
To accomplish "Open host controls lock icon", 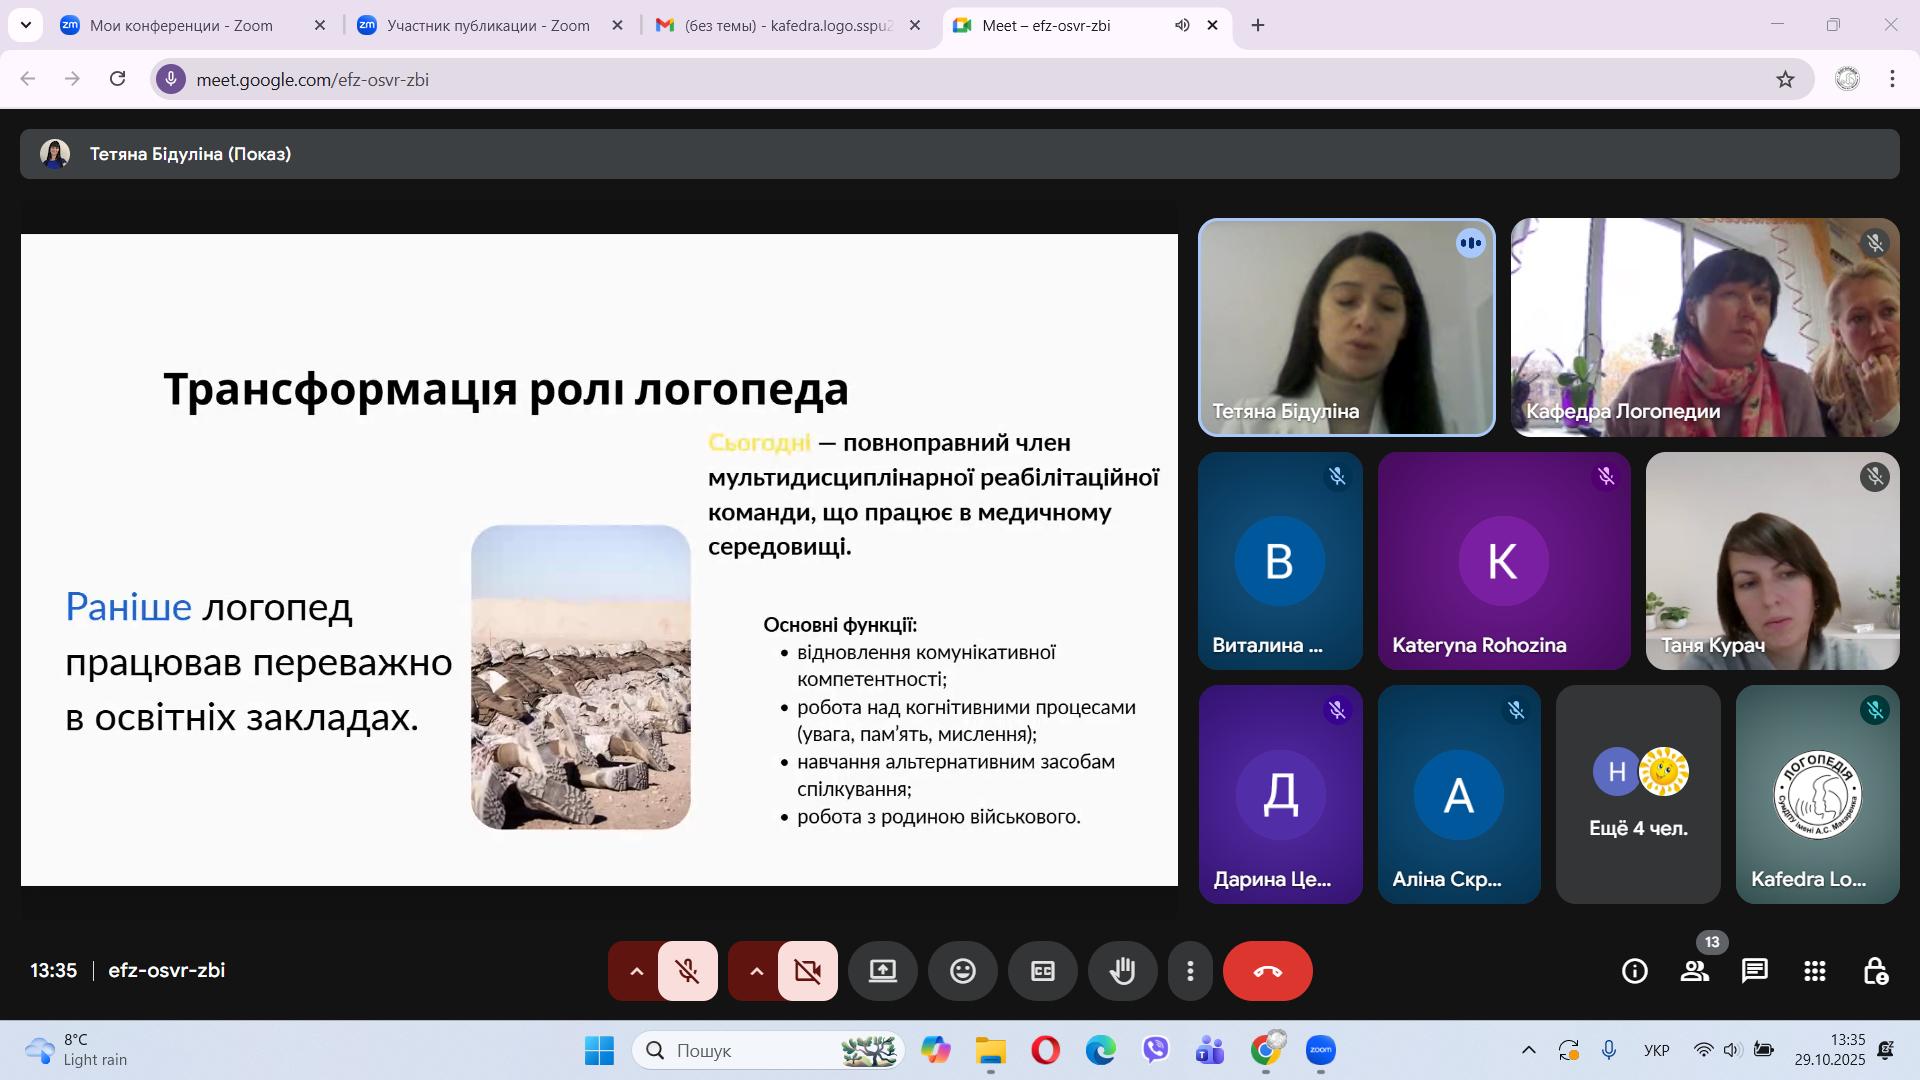I will 1875,971.
